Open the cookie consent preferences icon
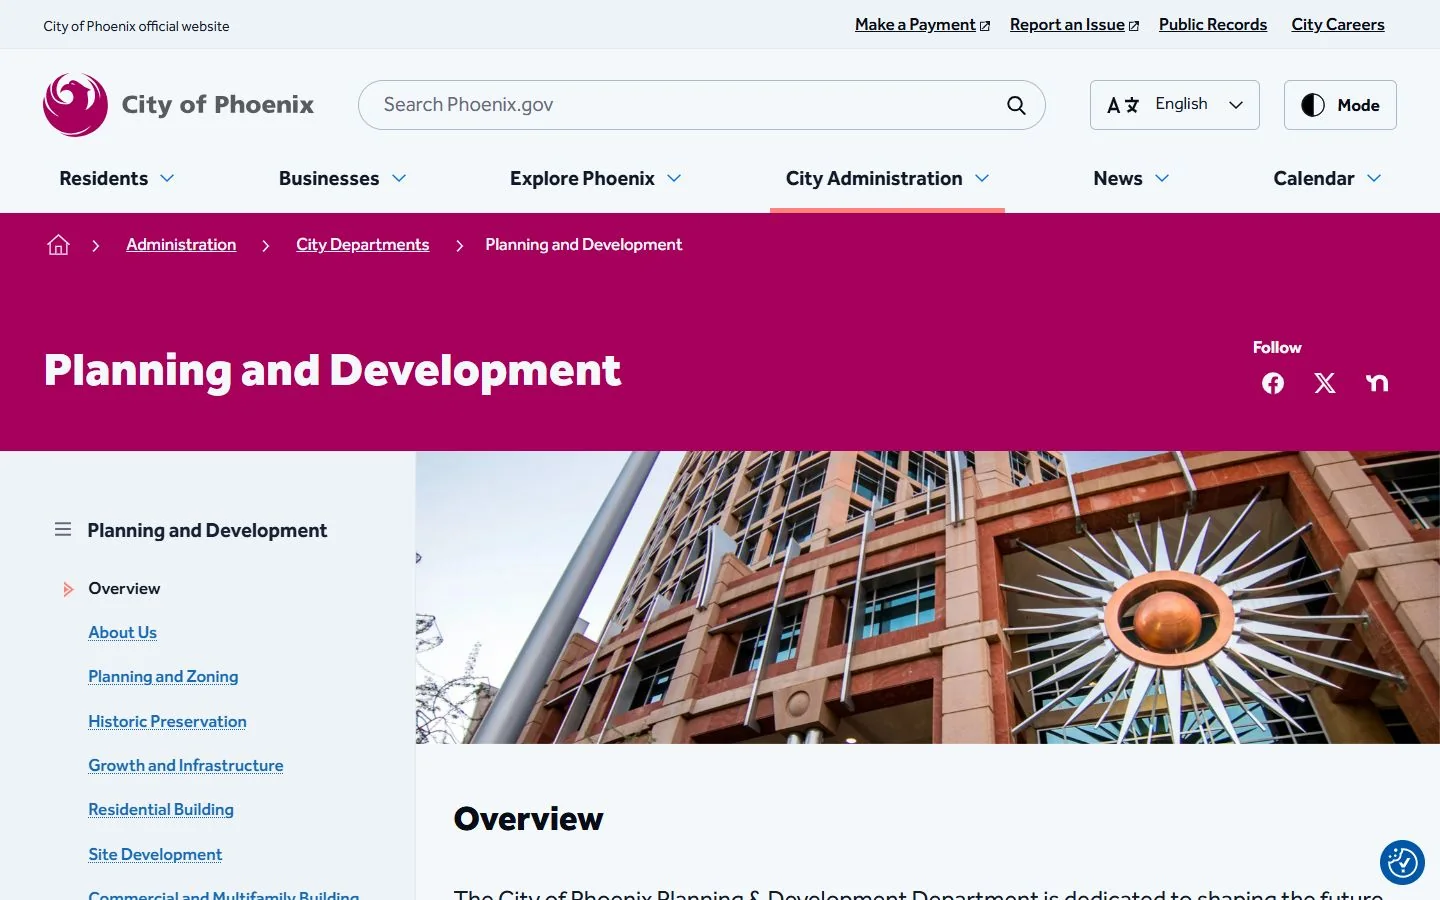The width and height of the screenshot is (1440, 900). point(1402,862)
